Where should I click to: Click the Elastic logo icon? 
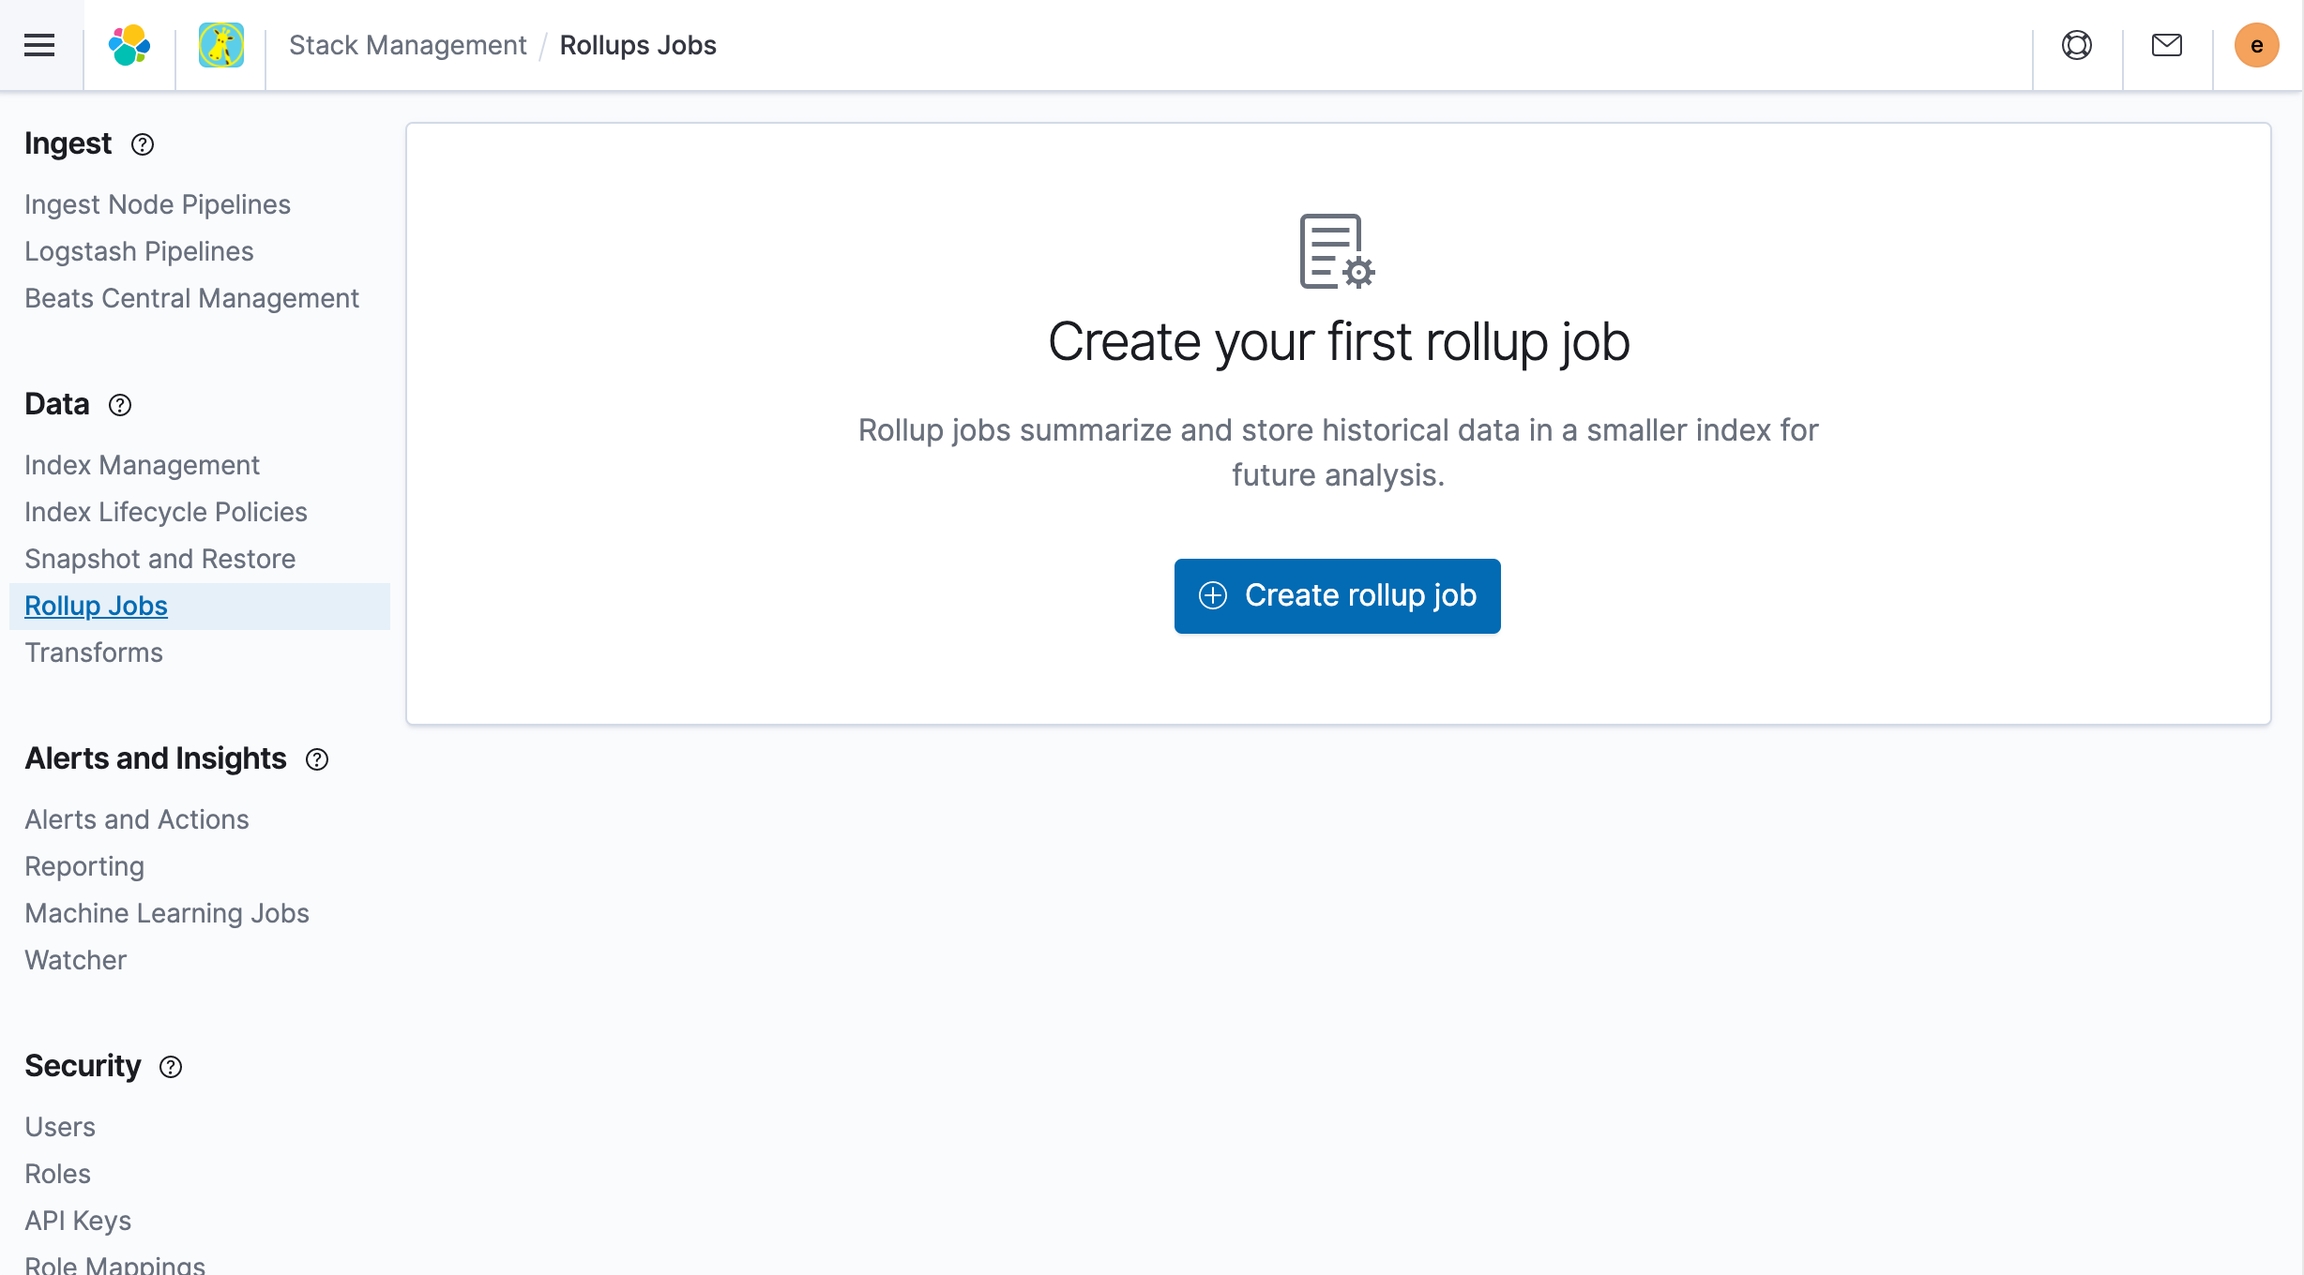(x=129, y=45)
